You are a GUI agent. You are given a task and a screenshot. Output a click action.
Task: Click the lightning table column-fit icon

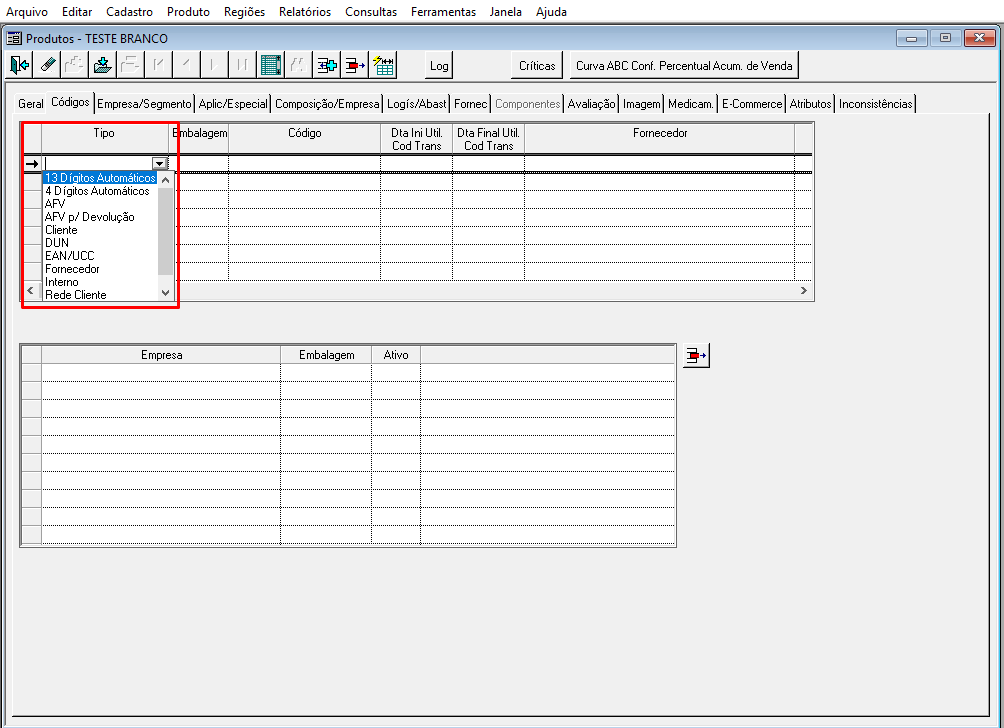tap(383, 65)
